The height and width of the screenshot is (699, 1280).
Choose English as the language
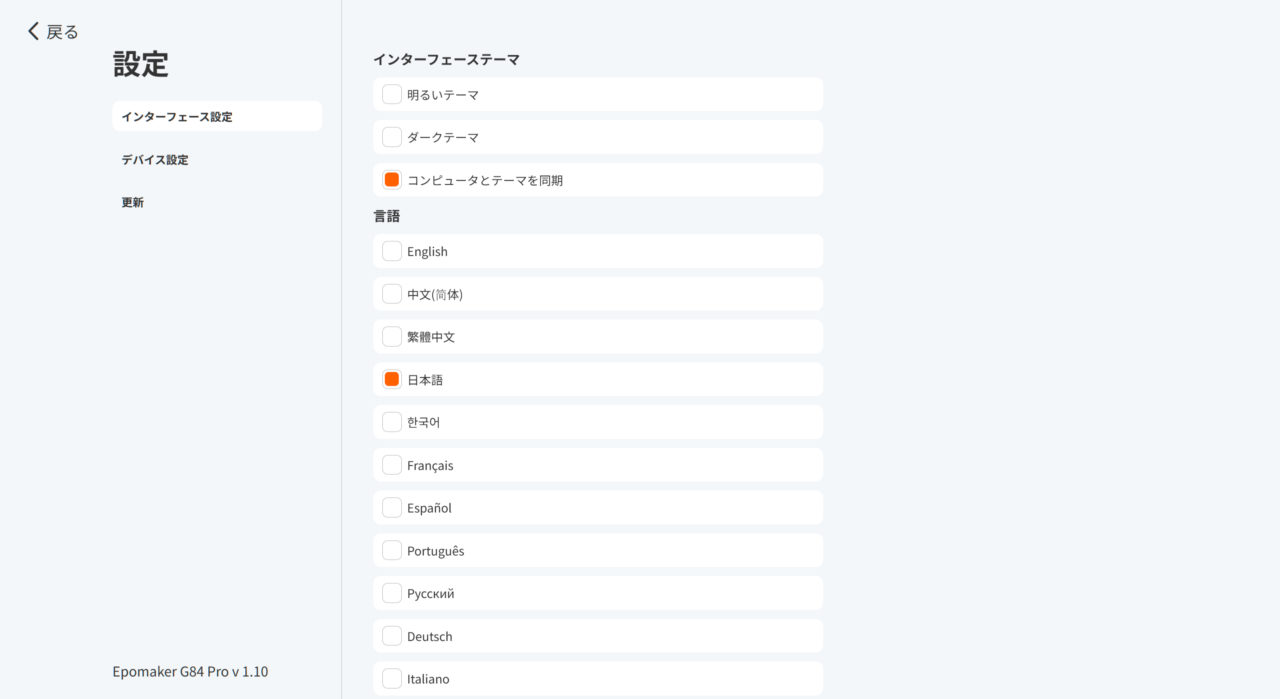392,251
